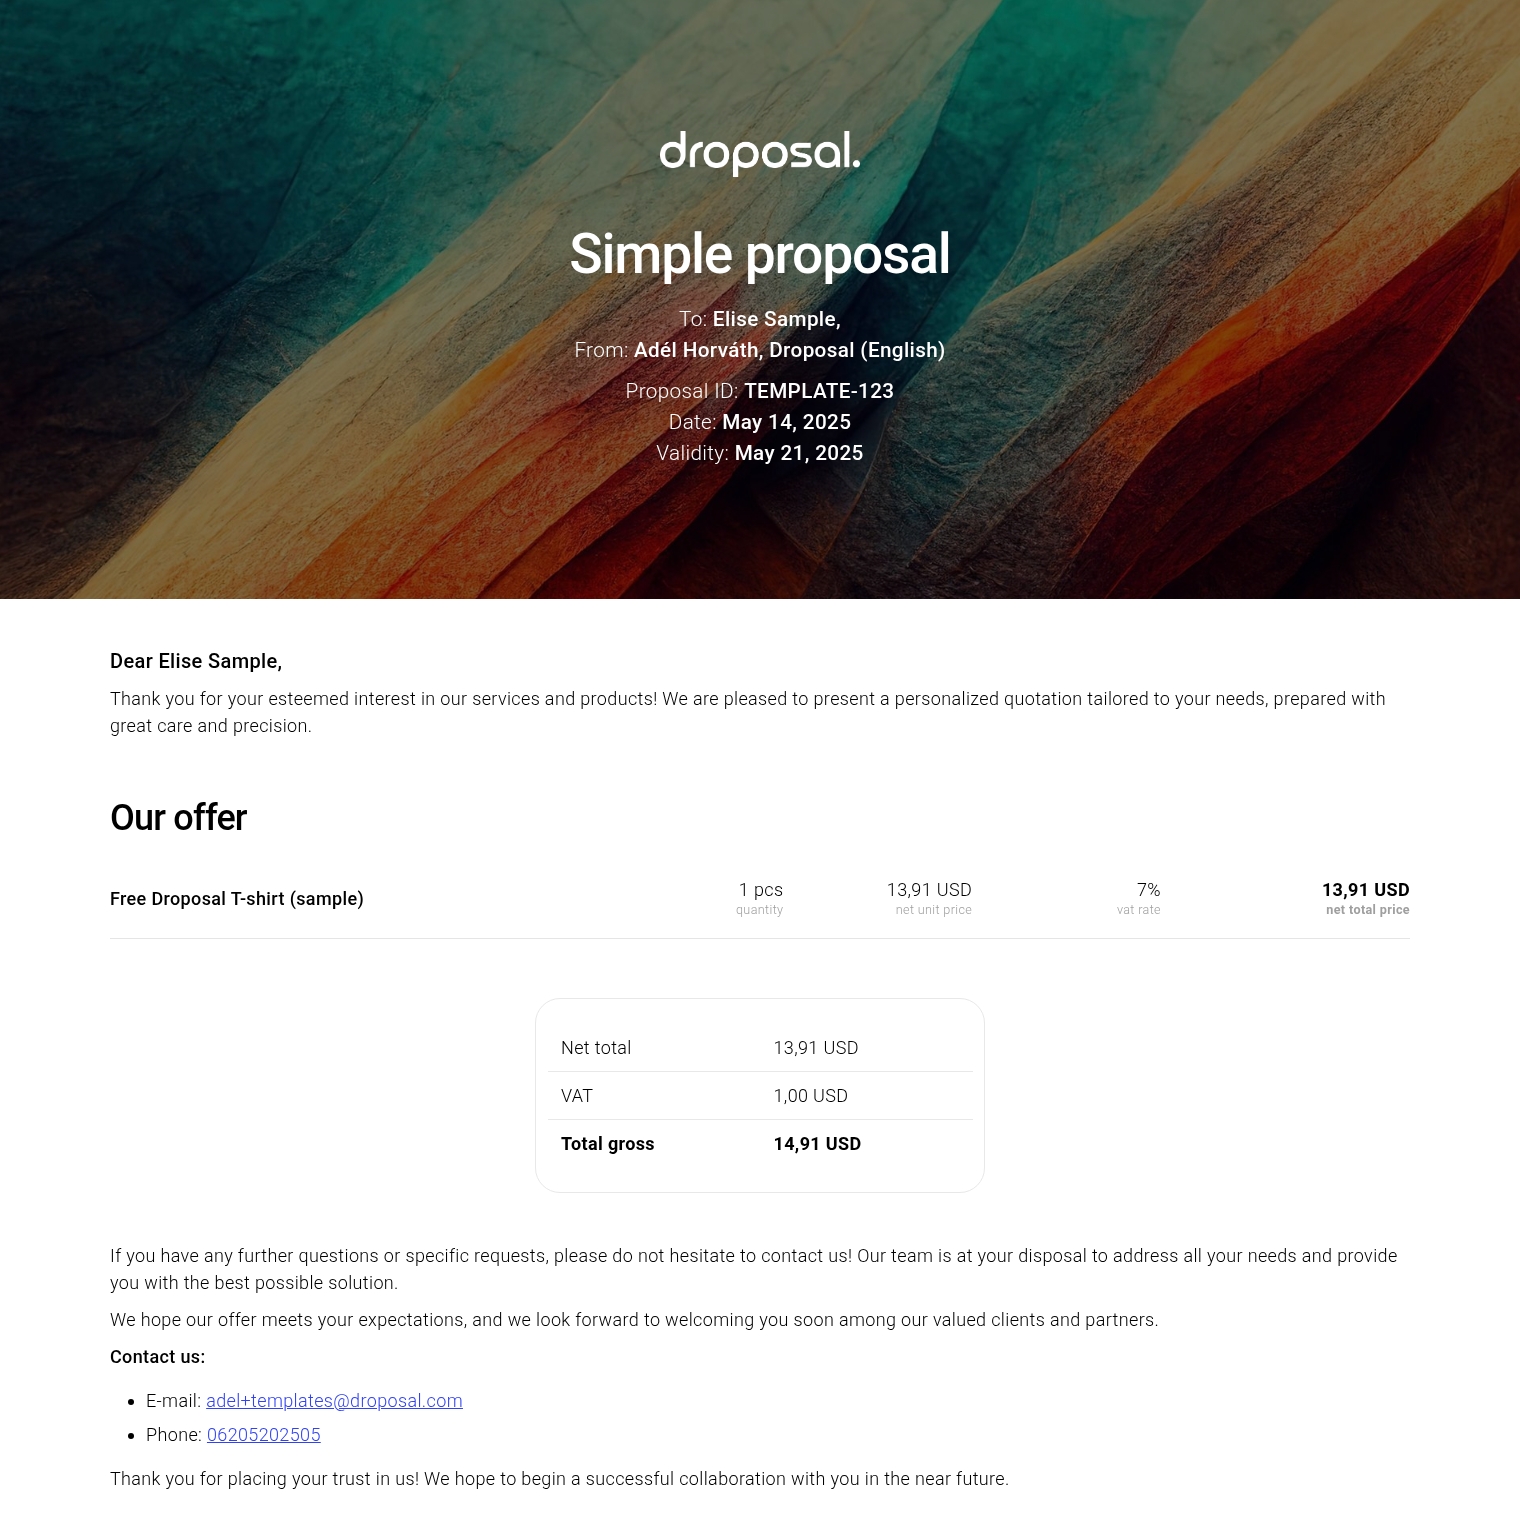Click the 1 pcs quantity value

[x=760, y=890]
